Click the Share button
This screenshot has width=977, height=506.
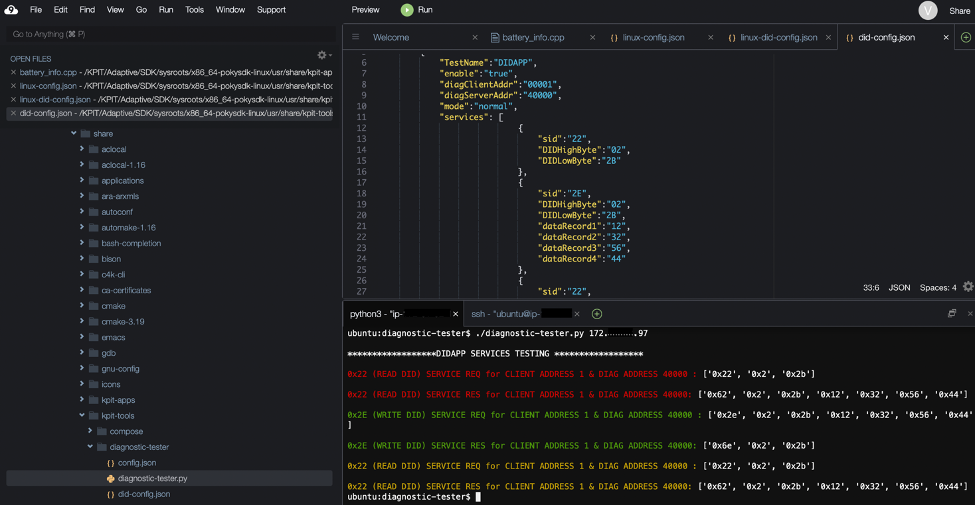coord(959,10)
